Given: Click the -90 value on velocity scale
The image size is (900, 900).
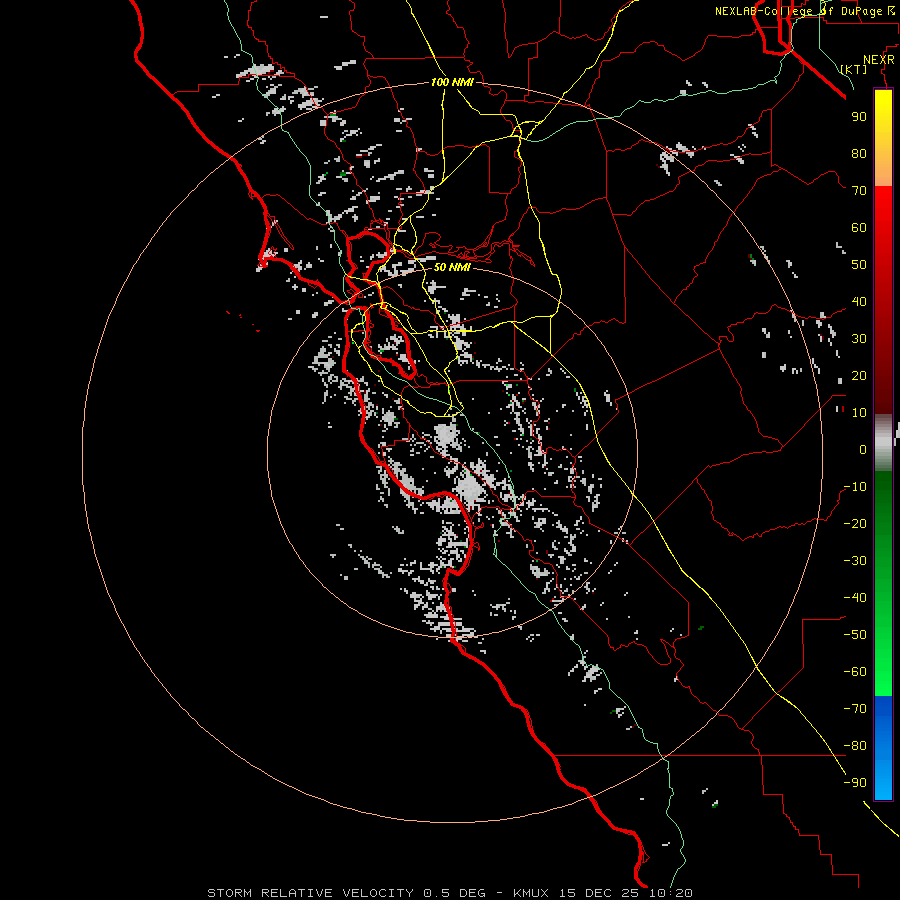Looking at the screenshot, I should [855, 783].
